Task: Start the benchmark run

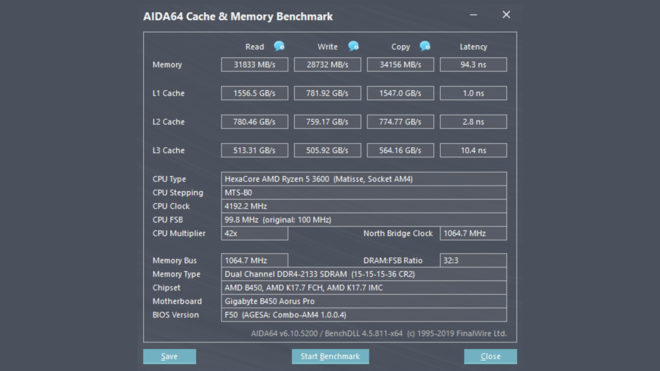Action: click(x=330, y=356)
